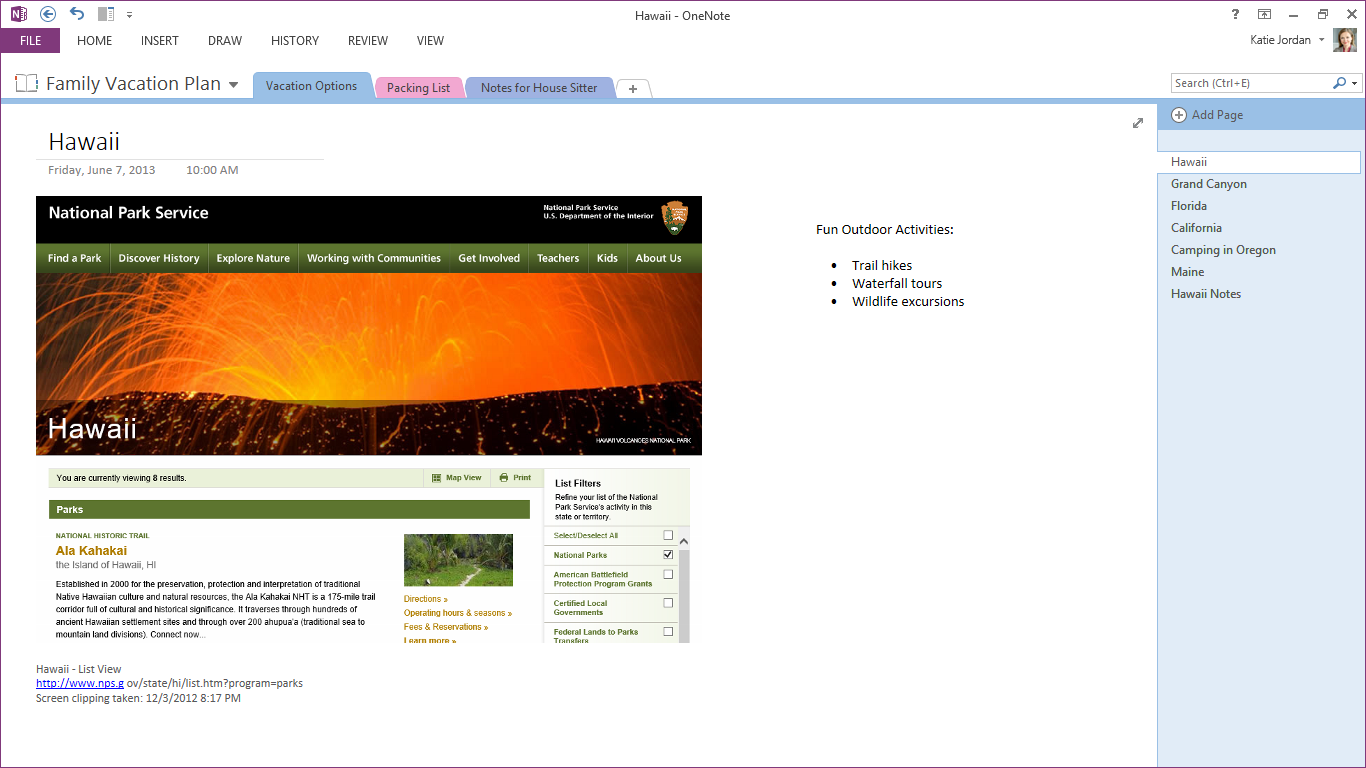Click into the Search (Ctrl+E) box
The width and height of the screenshot is (1366, 768).
coord(1251,83)
